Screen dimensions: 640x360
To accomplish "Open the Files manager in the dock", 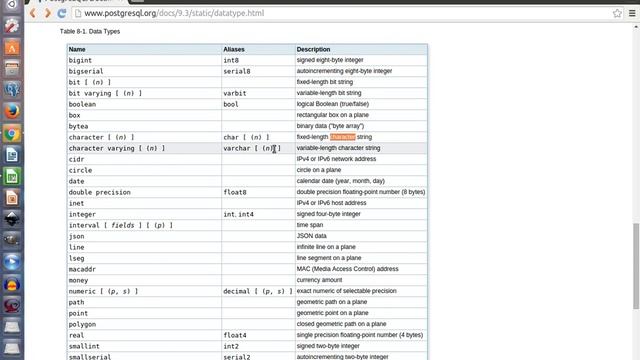I will [11, 69].
